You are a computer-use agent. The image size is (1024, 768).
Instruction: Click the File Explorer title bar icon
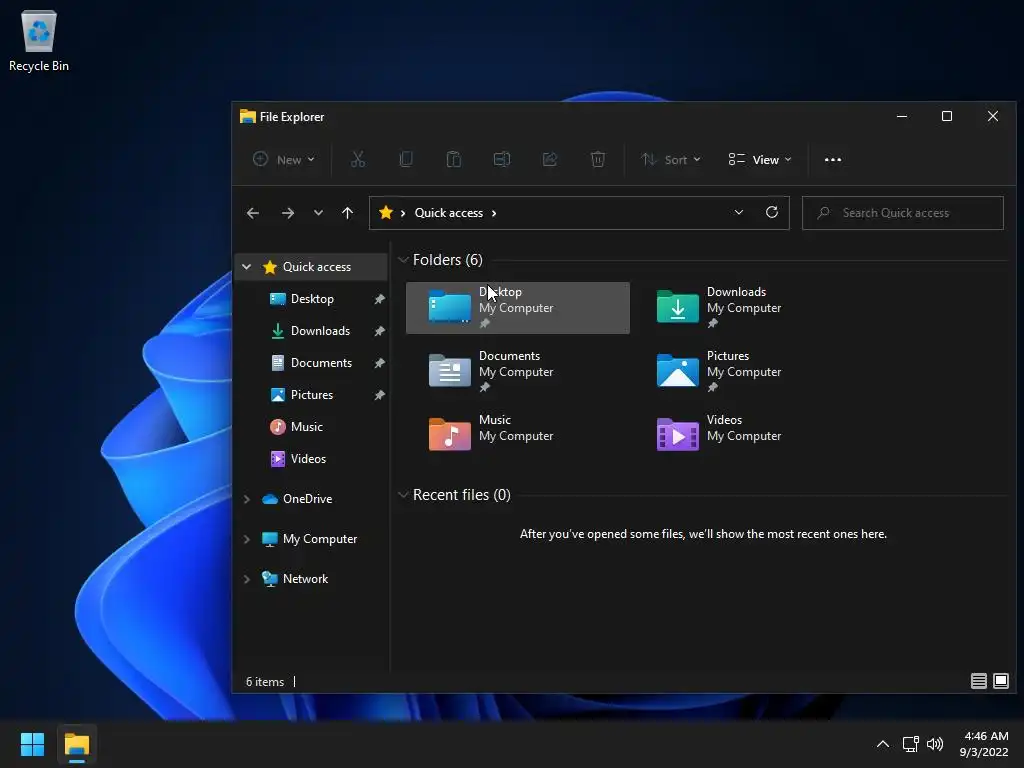[248, 116]
